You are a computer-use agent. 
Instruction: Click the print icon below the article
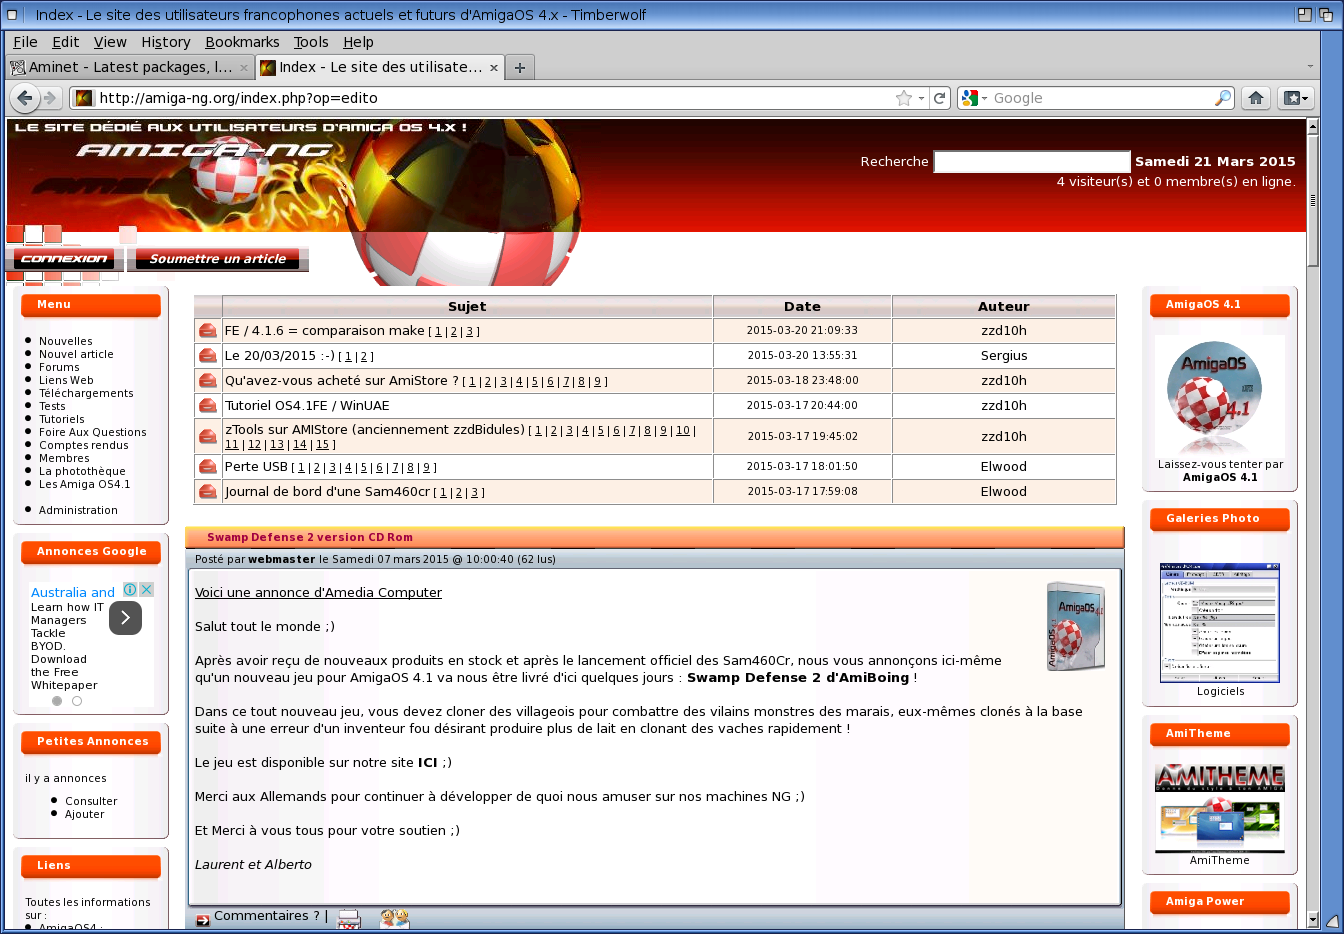click(348, 919)
